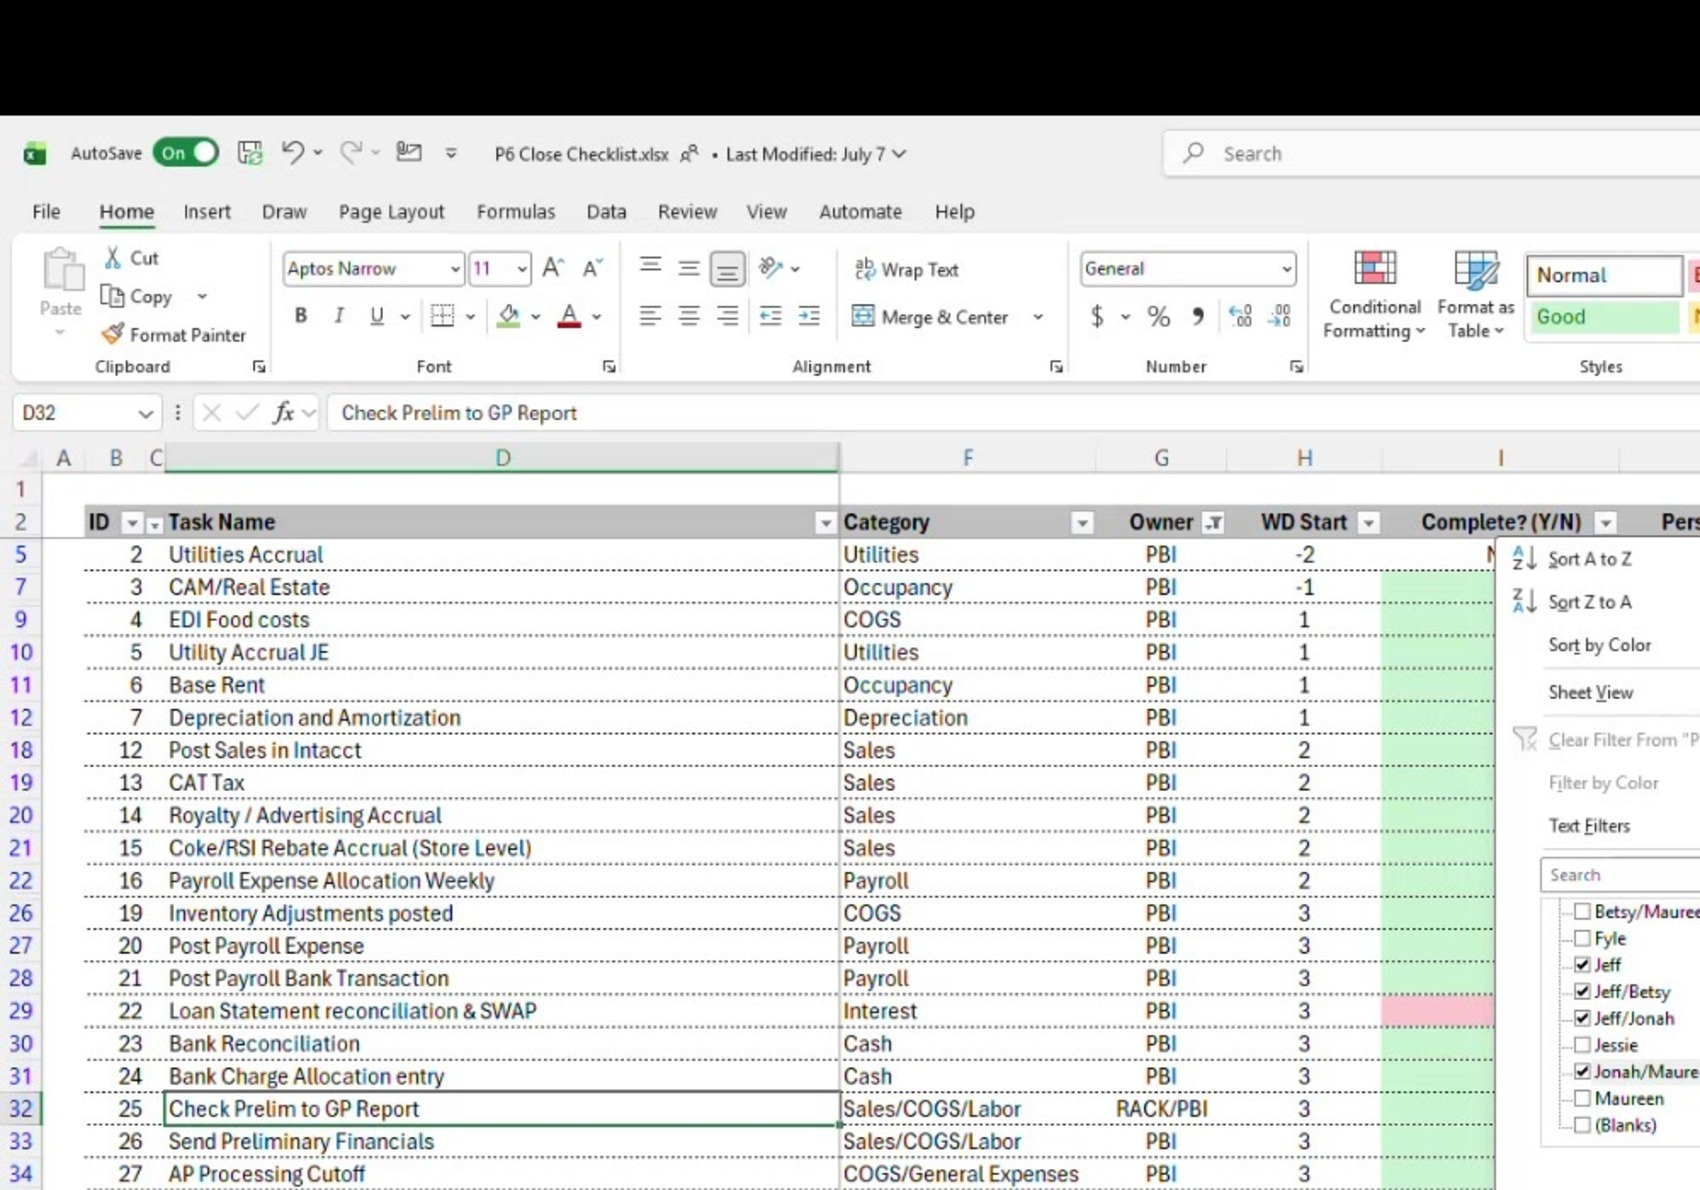Viewport: 1700px width, 1190px height.
Task: Uncheck the Jeff/Jonah filter checkbox
Action: [1582, 1018]
